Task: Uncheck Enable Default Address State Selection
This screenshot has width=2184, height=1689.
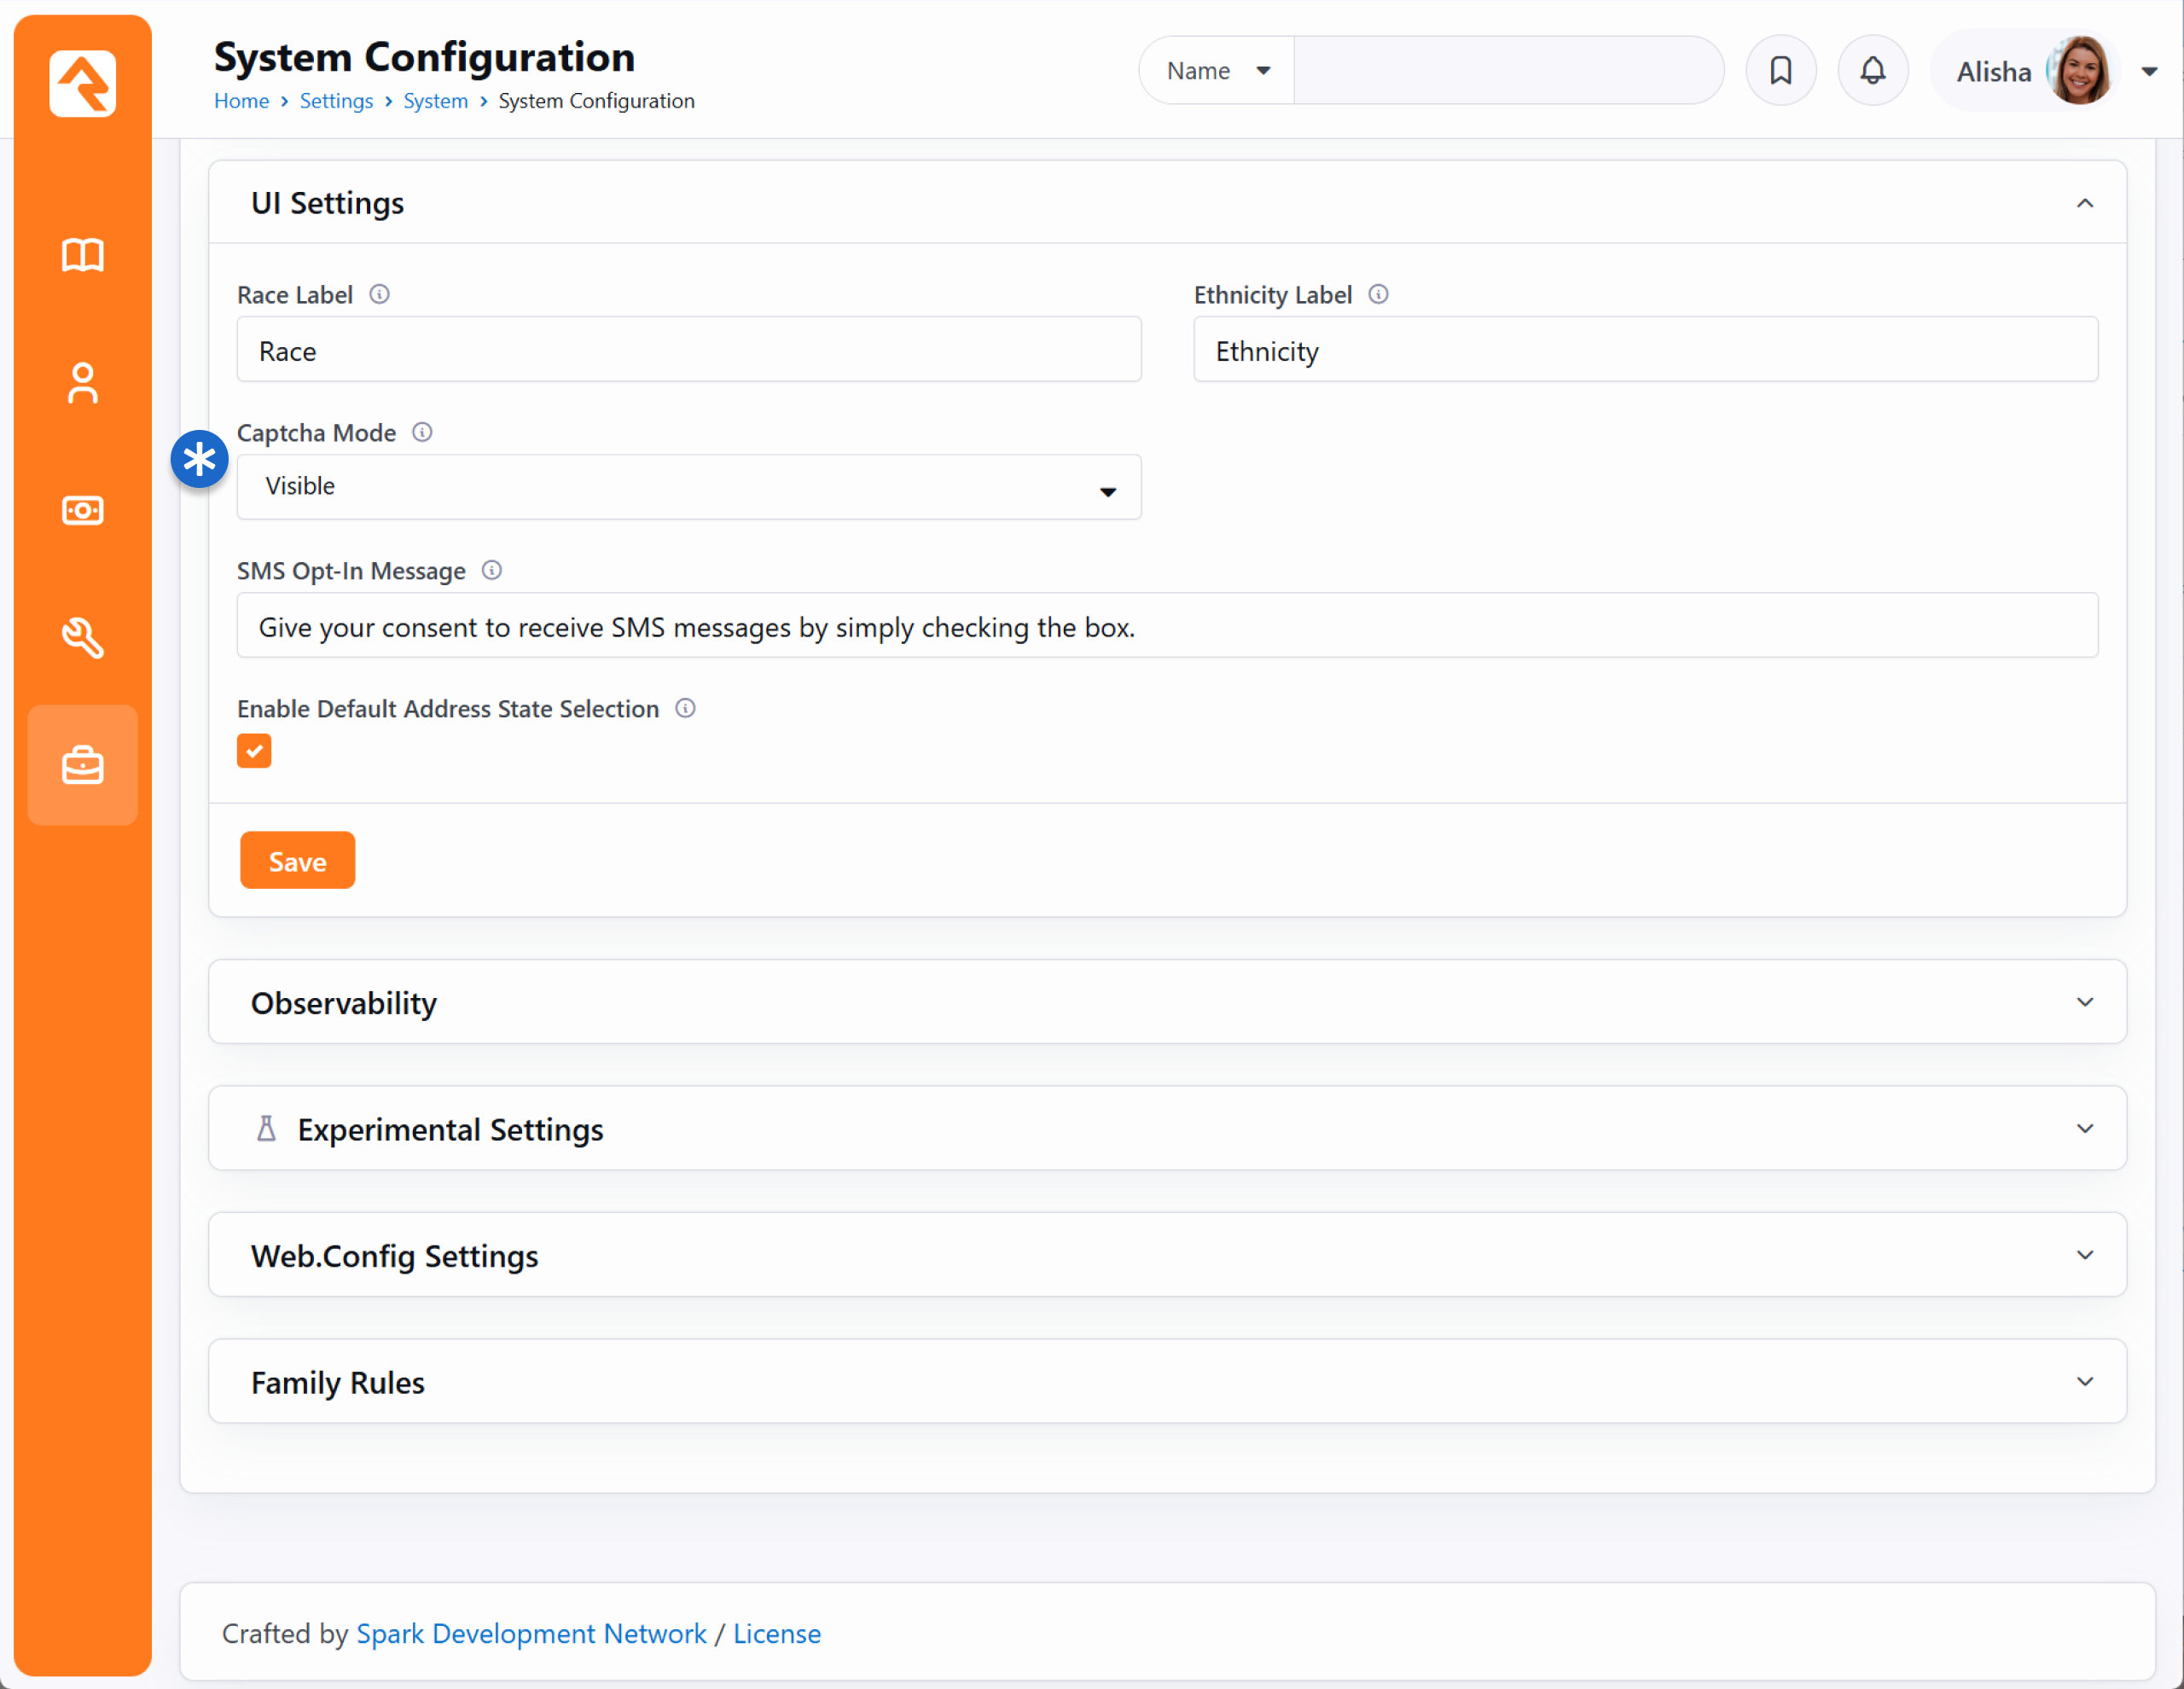Action: click(x=254, y=751)
